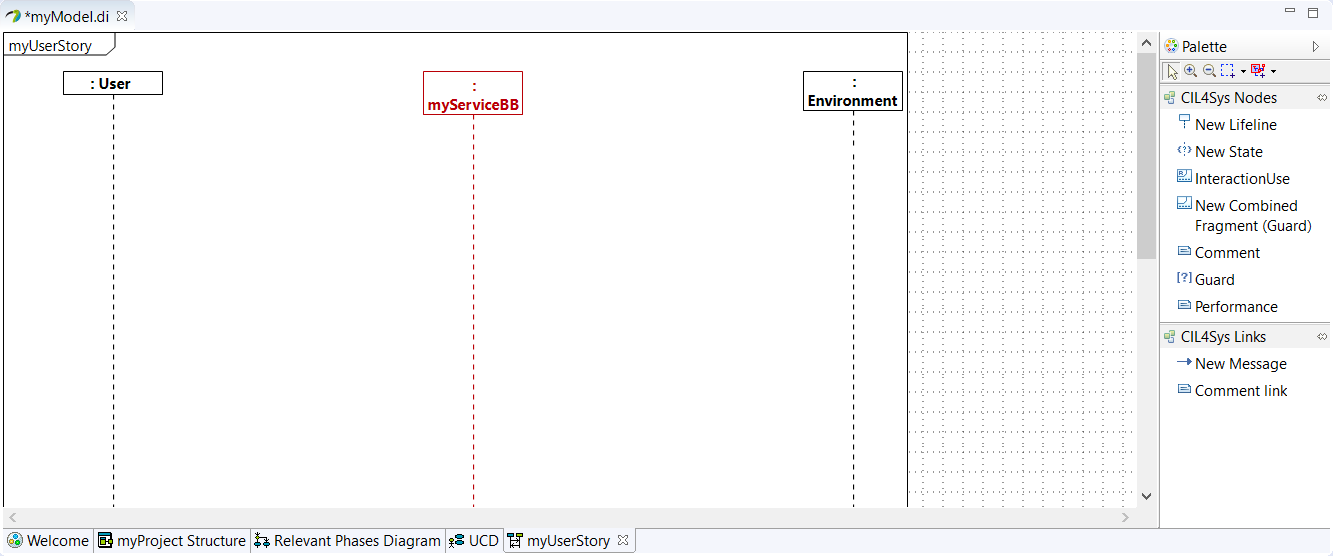Click the myUserStory tab sequence diagram icon
The height and width of the screenshot is (556, 1333).
point(515,541)
